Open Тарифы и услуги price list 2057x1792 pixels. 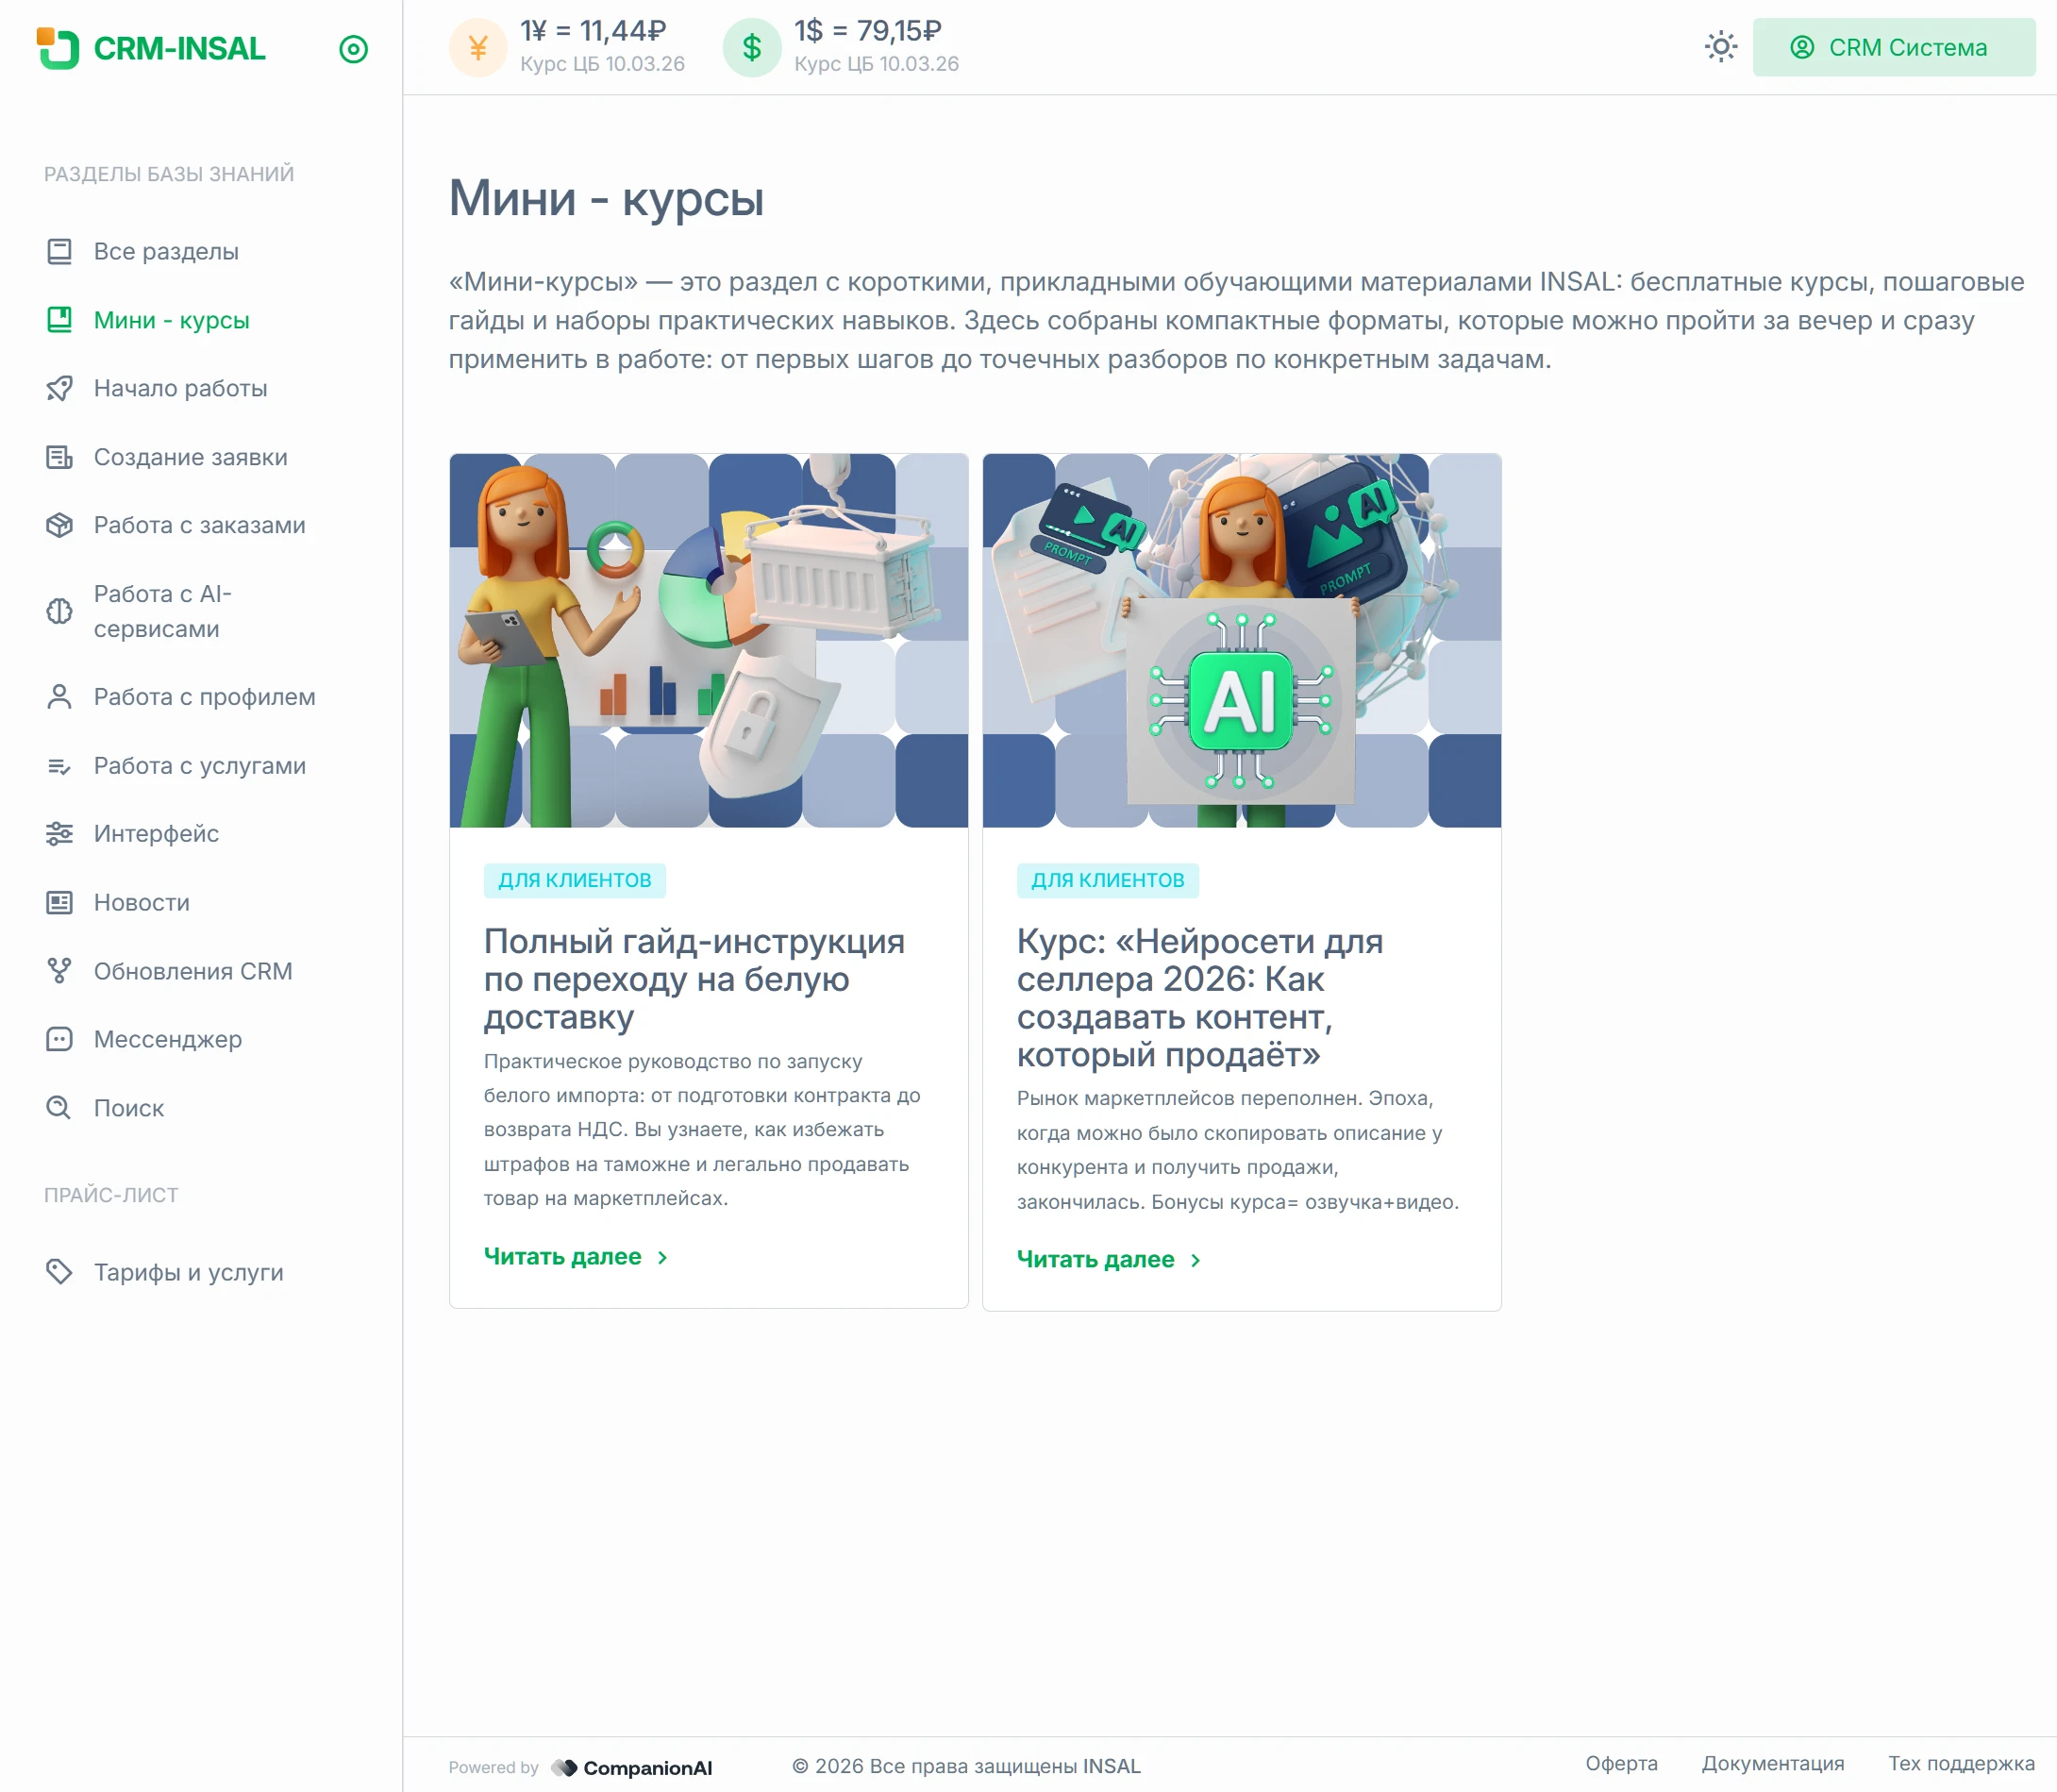pyautogui.click(x=188, y=1272)
